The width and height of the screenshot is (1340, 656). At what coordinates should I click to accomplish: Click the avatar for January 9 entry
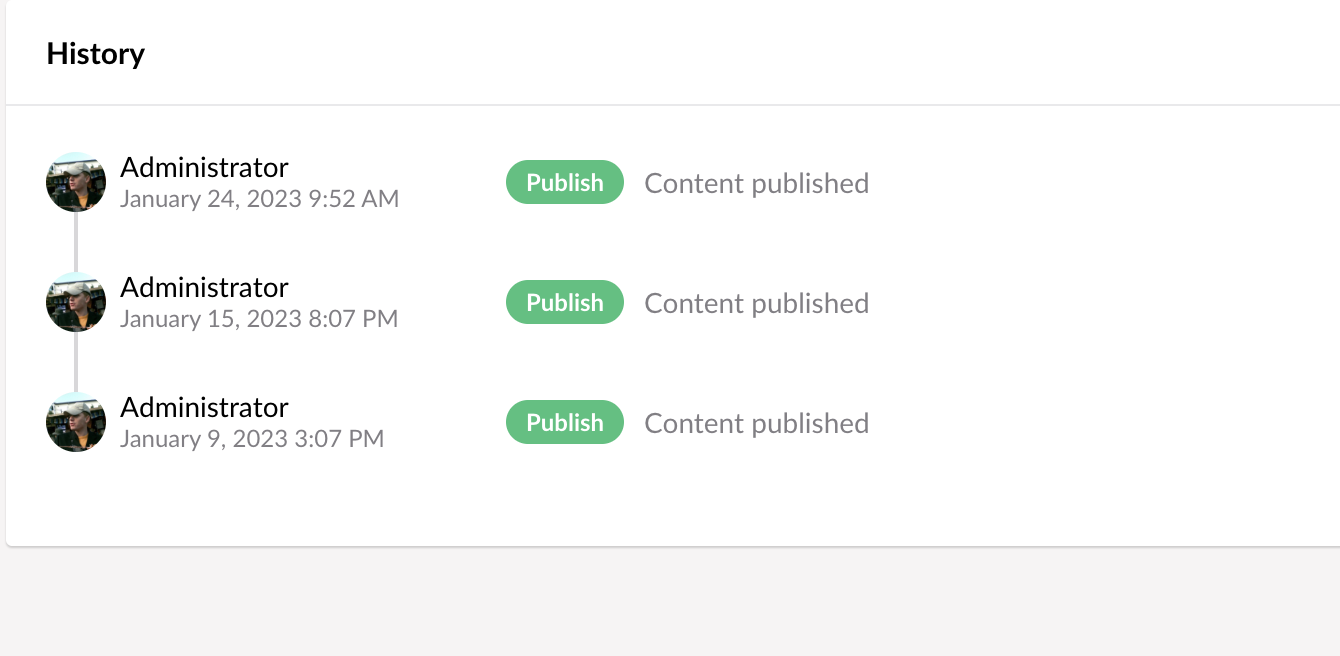pos(76,422)
